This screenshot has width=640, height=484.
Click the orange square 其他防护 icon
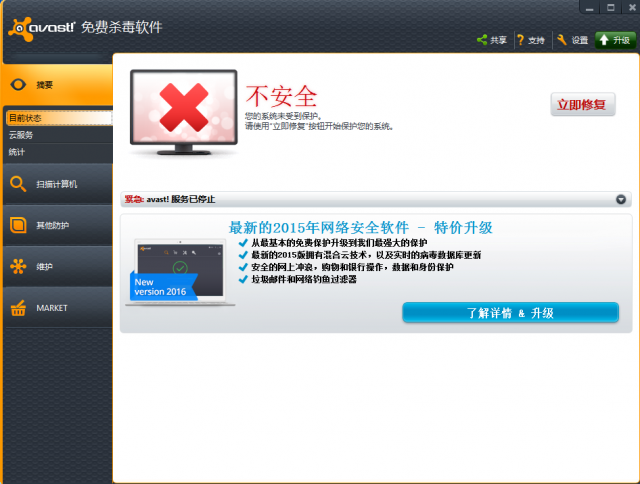point(18,225)
